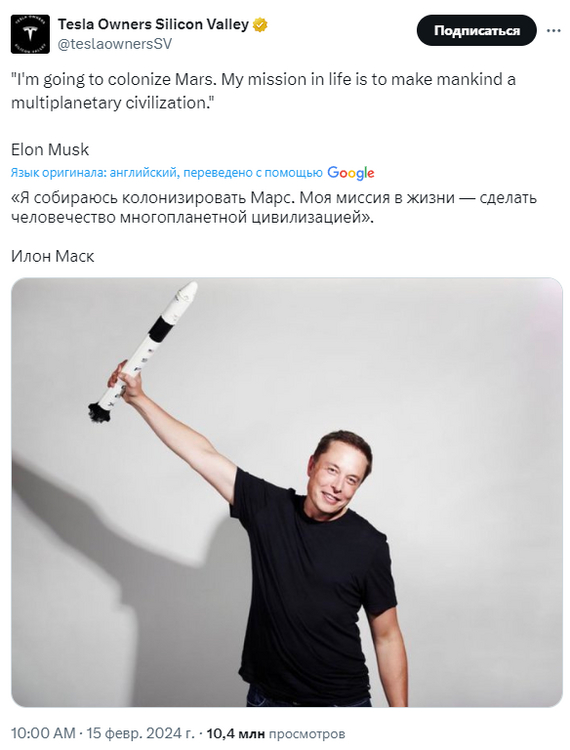
Task: Open the Tesla Owners Silicon Valley avatar
Action: tap(30, 34)
